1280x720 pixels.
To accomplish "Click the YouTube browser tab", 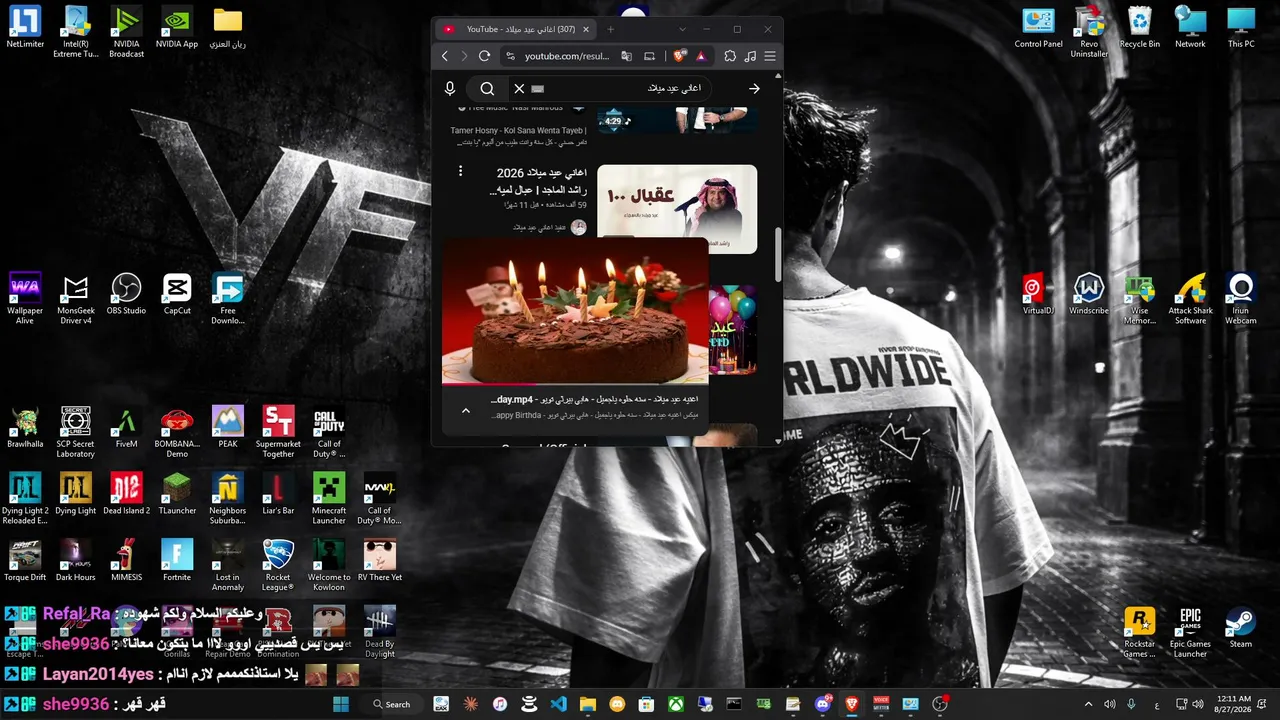I will pyautogui.click(x=518, y=29).
